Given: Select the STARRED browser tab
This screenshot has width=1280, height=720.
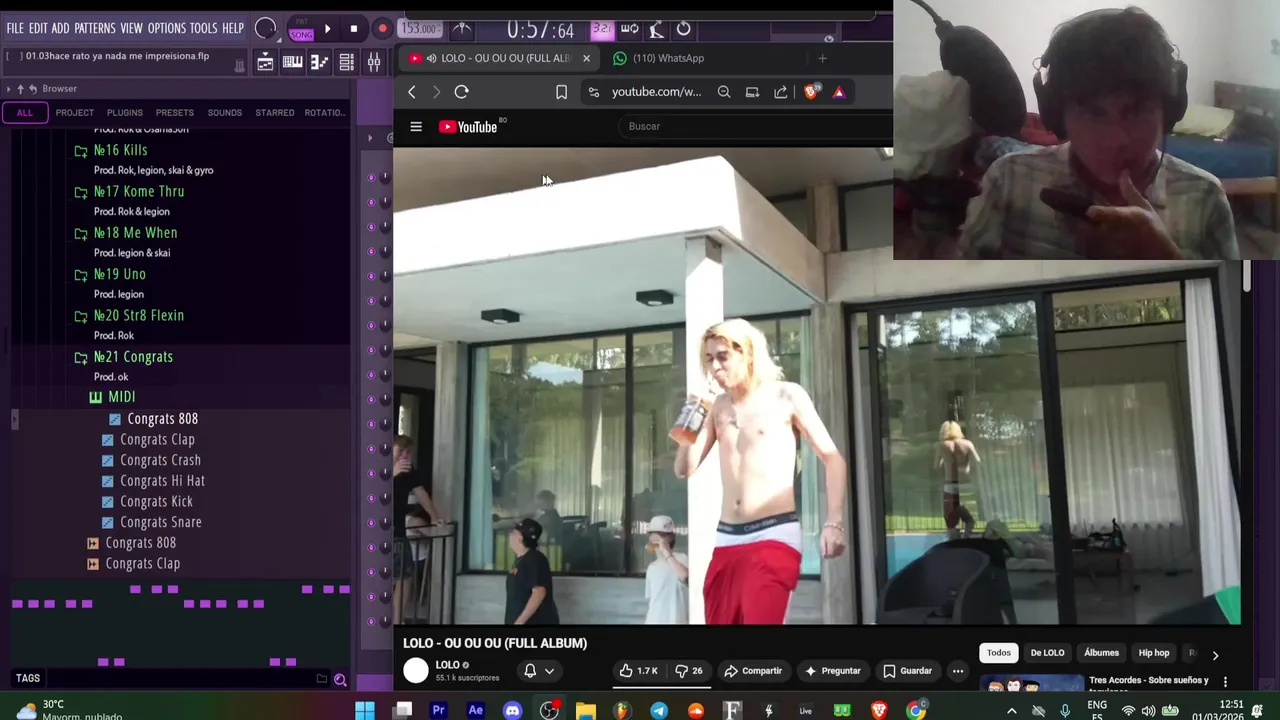Looking at the screenshot, I should click(274, 113).
